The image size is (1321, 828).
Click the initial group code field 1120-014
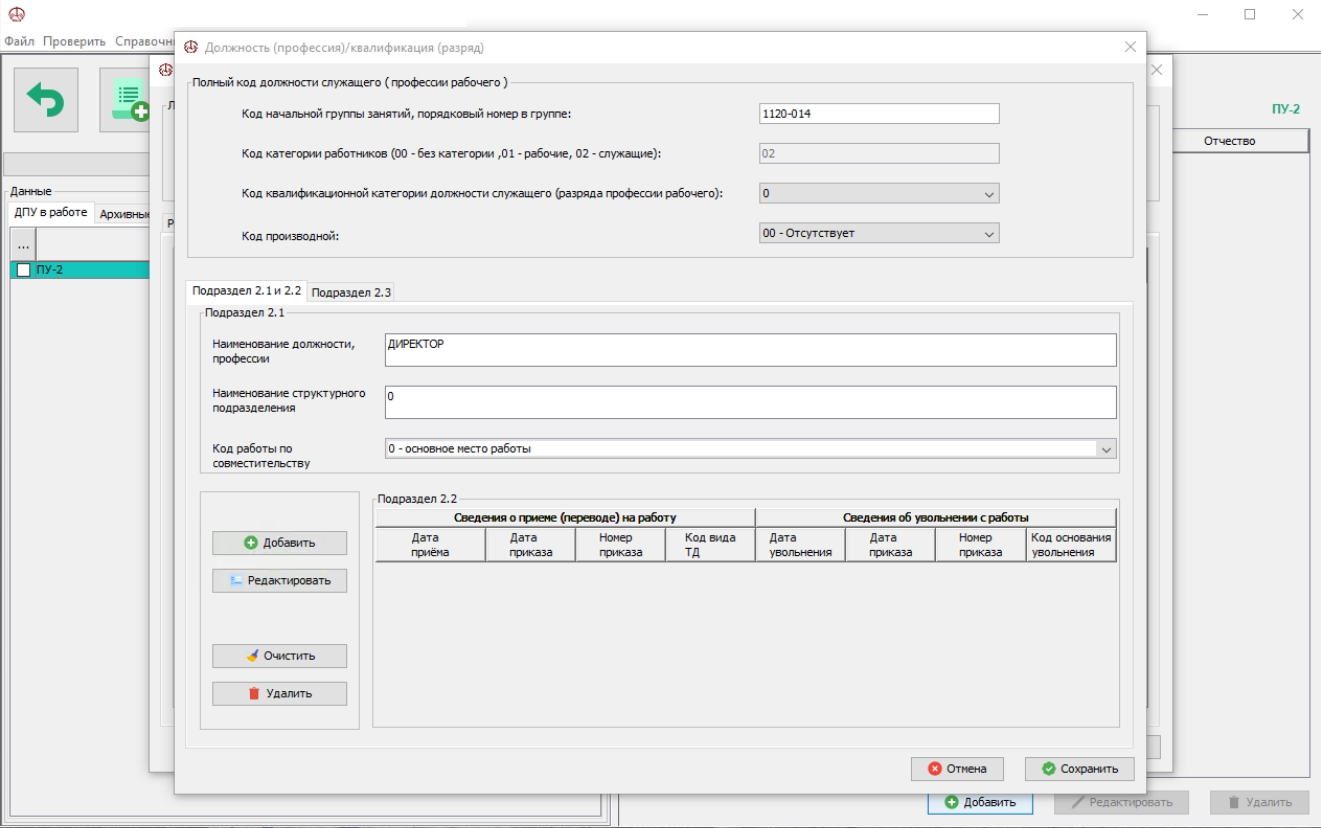point(878,114)
